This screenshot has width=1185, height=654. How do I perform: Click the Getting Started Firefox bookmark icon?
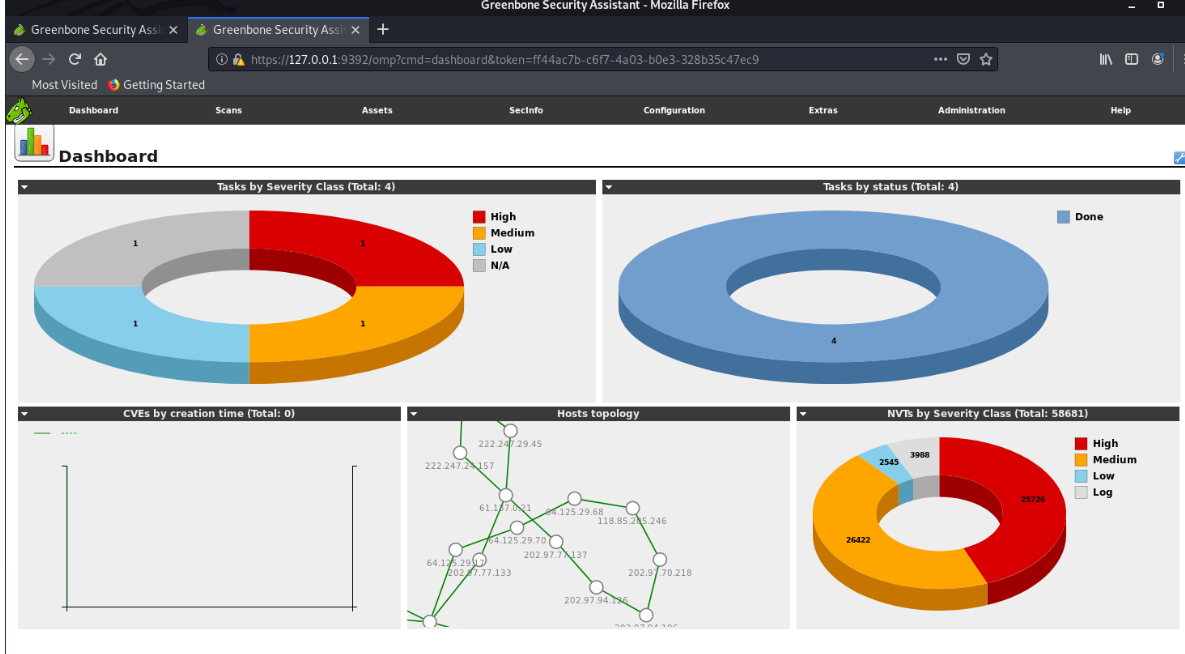tap(114, 85)
